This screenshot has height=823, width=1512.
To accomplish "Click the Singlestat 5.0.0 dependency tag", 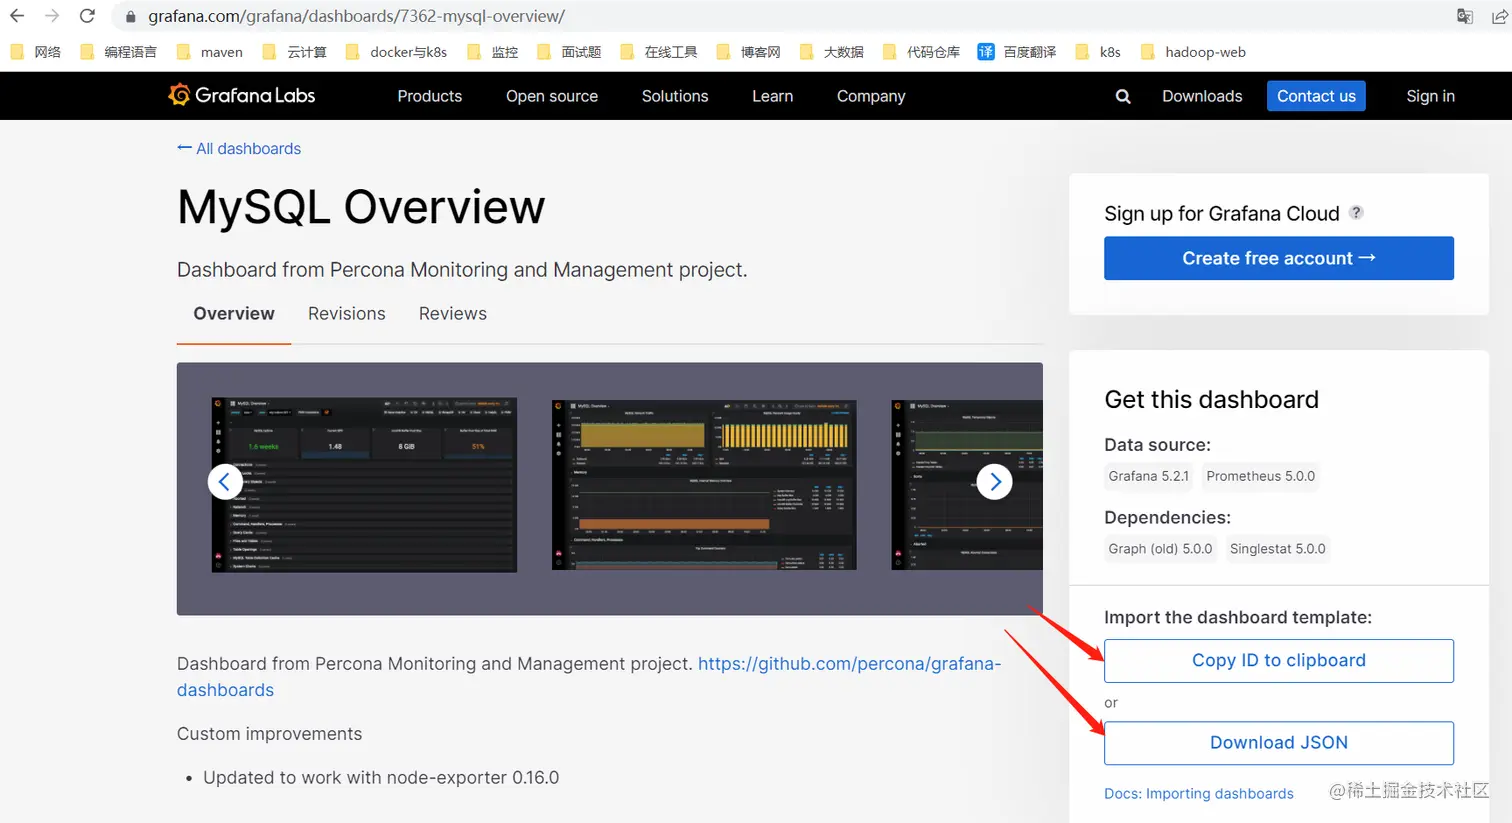I will click(1277, 549).
